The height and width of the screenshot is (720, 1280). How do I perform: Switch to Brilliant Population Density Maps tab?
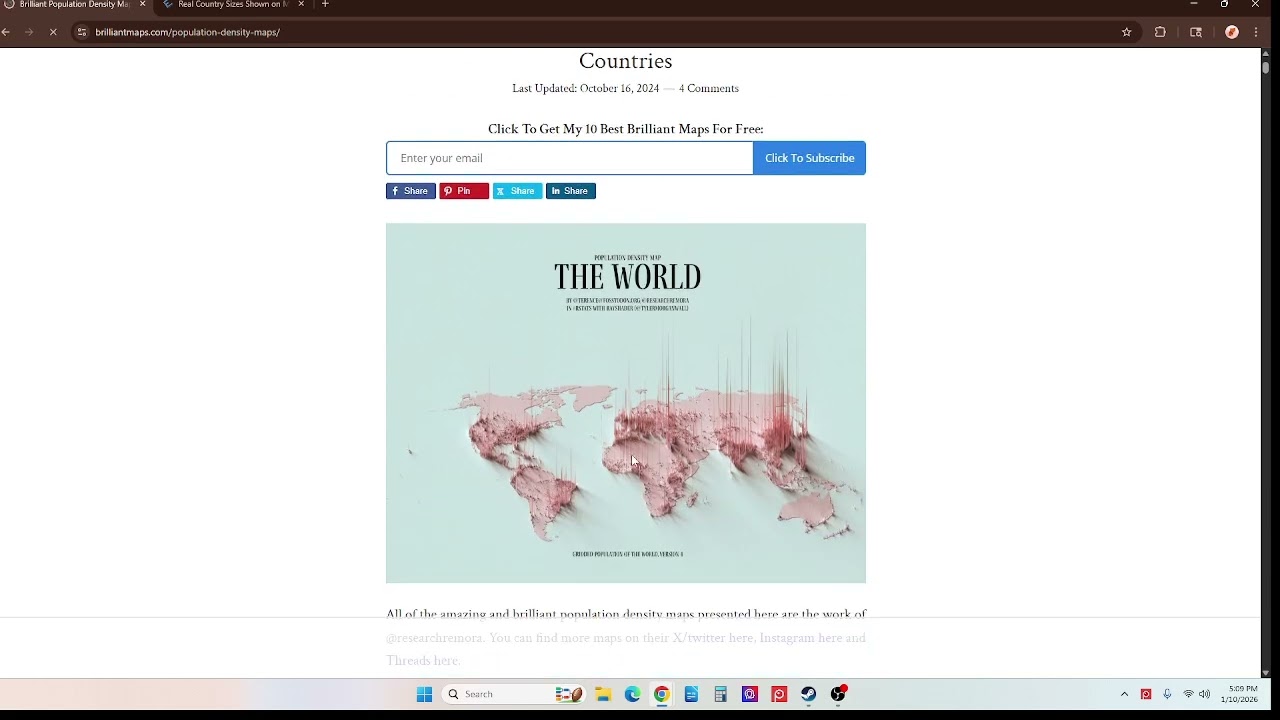point(74,4)
